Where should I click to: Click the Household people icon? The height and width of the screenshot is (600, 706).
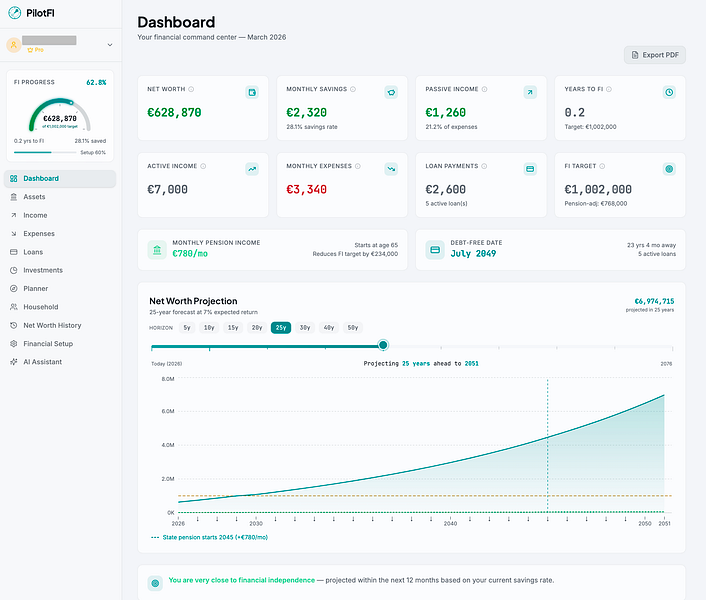[14, 307]
